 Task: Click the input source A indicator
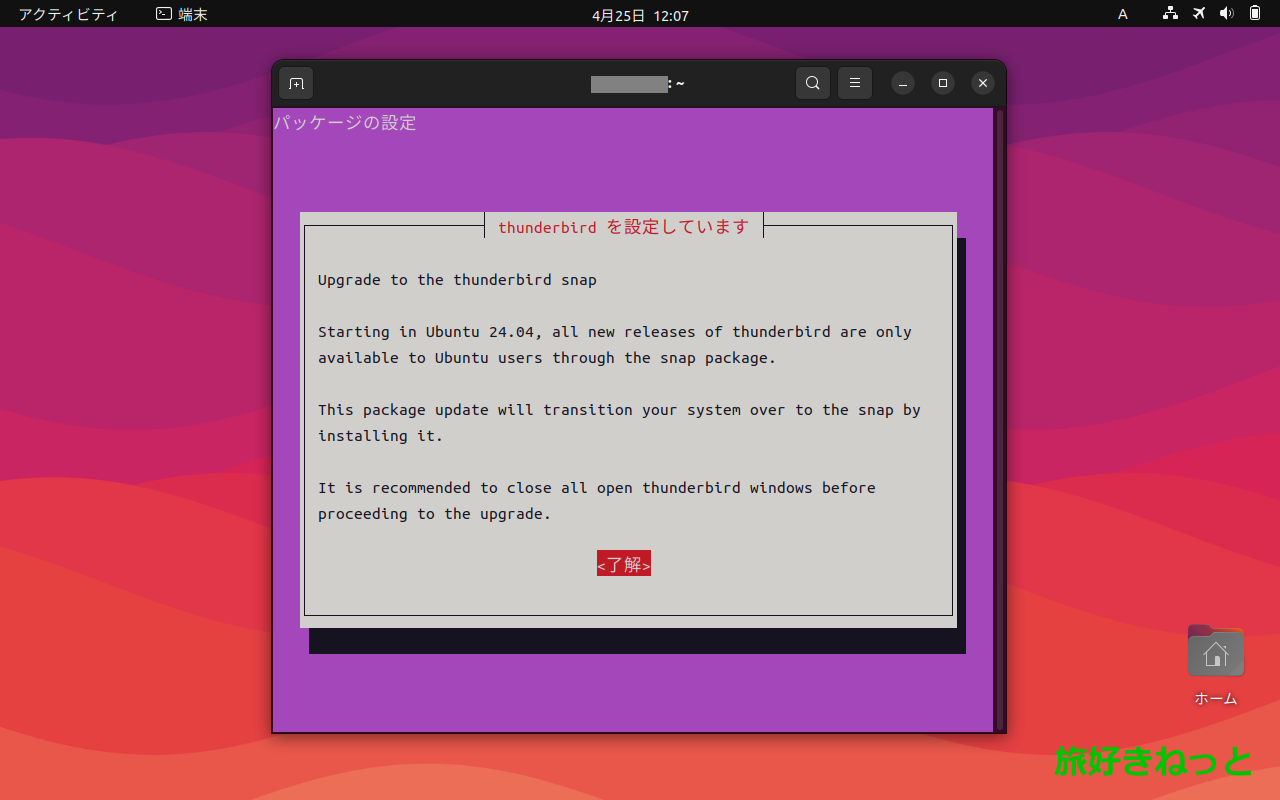click(x=1122, y=14)
